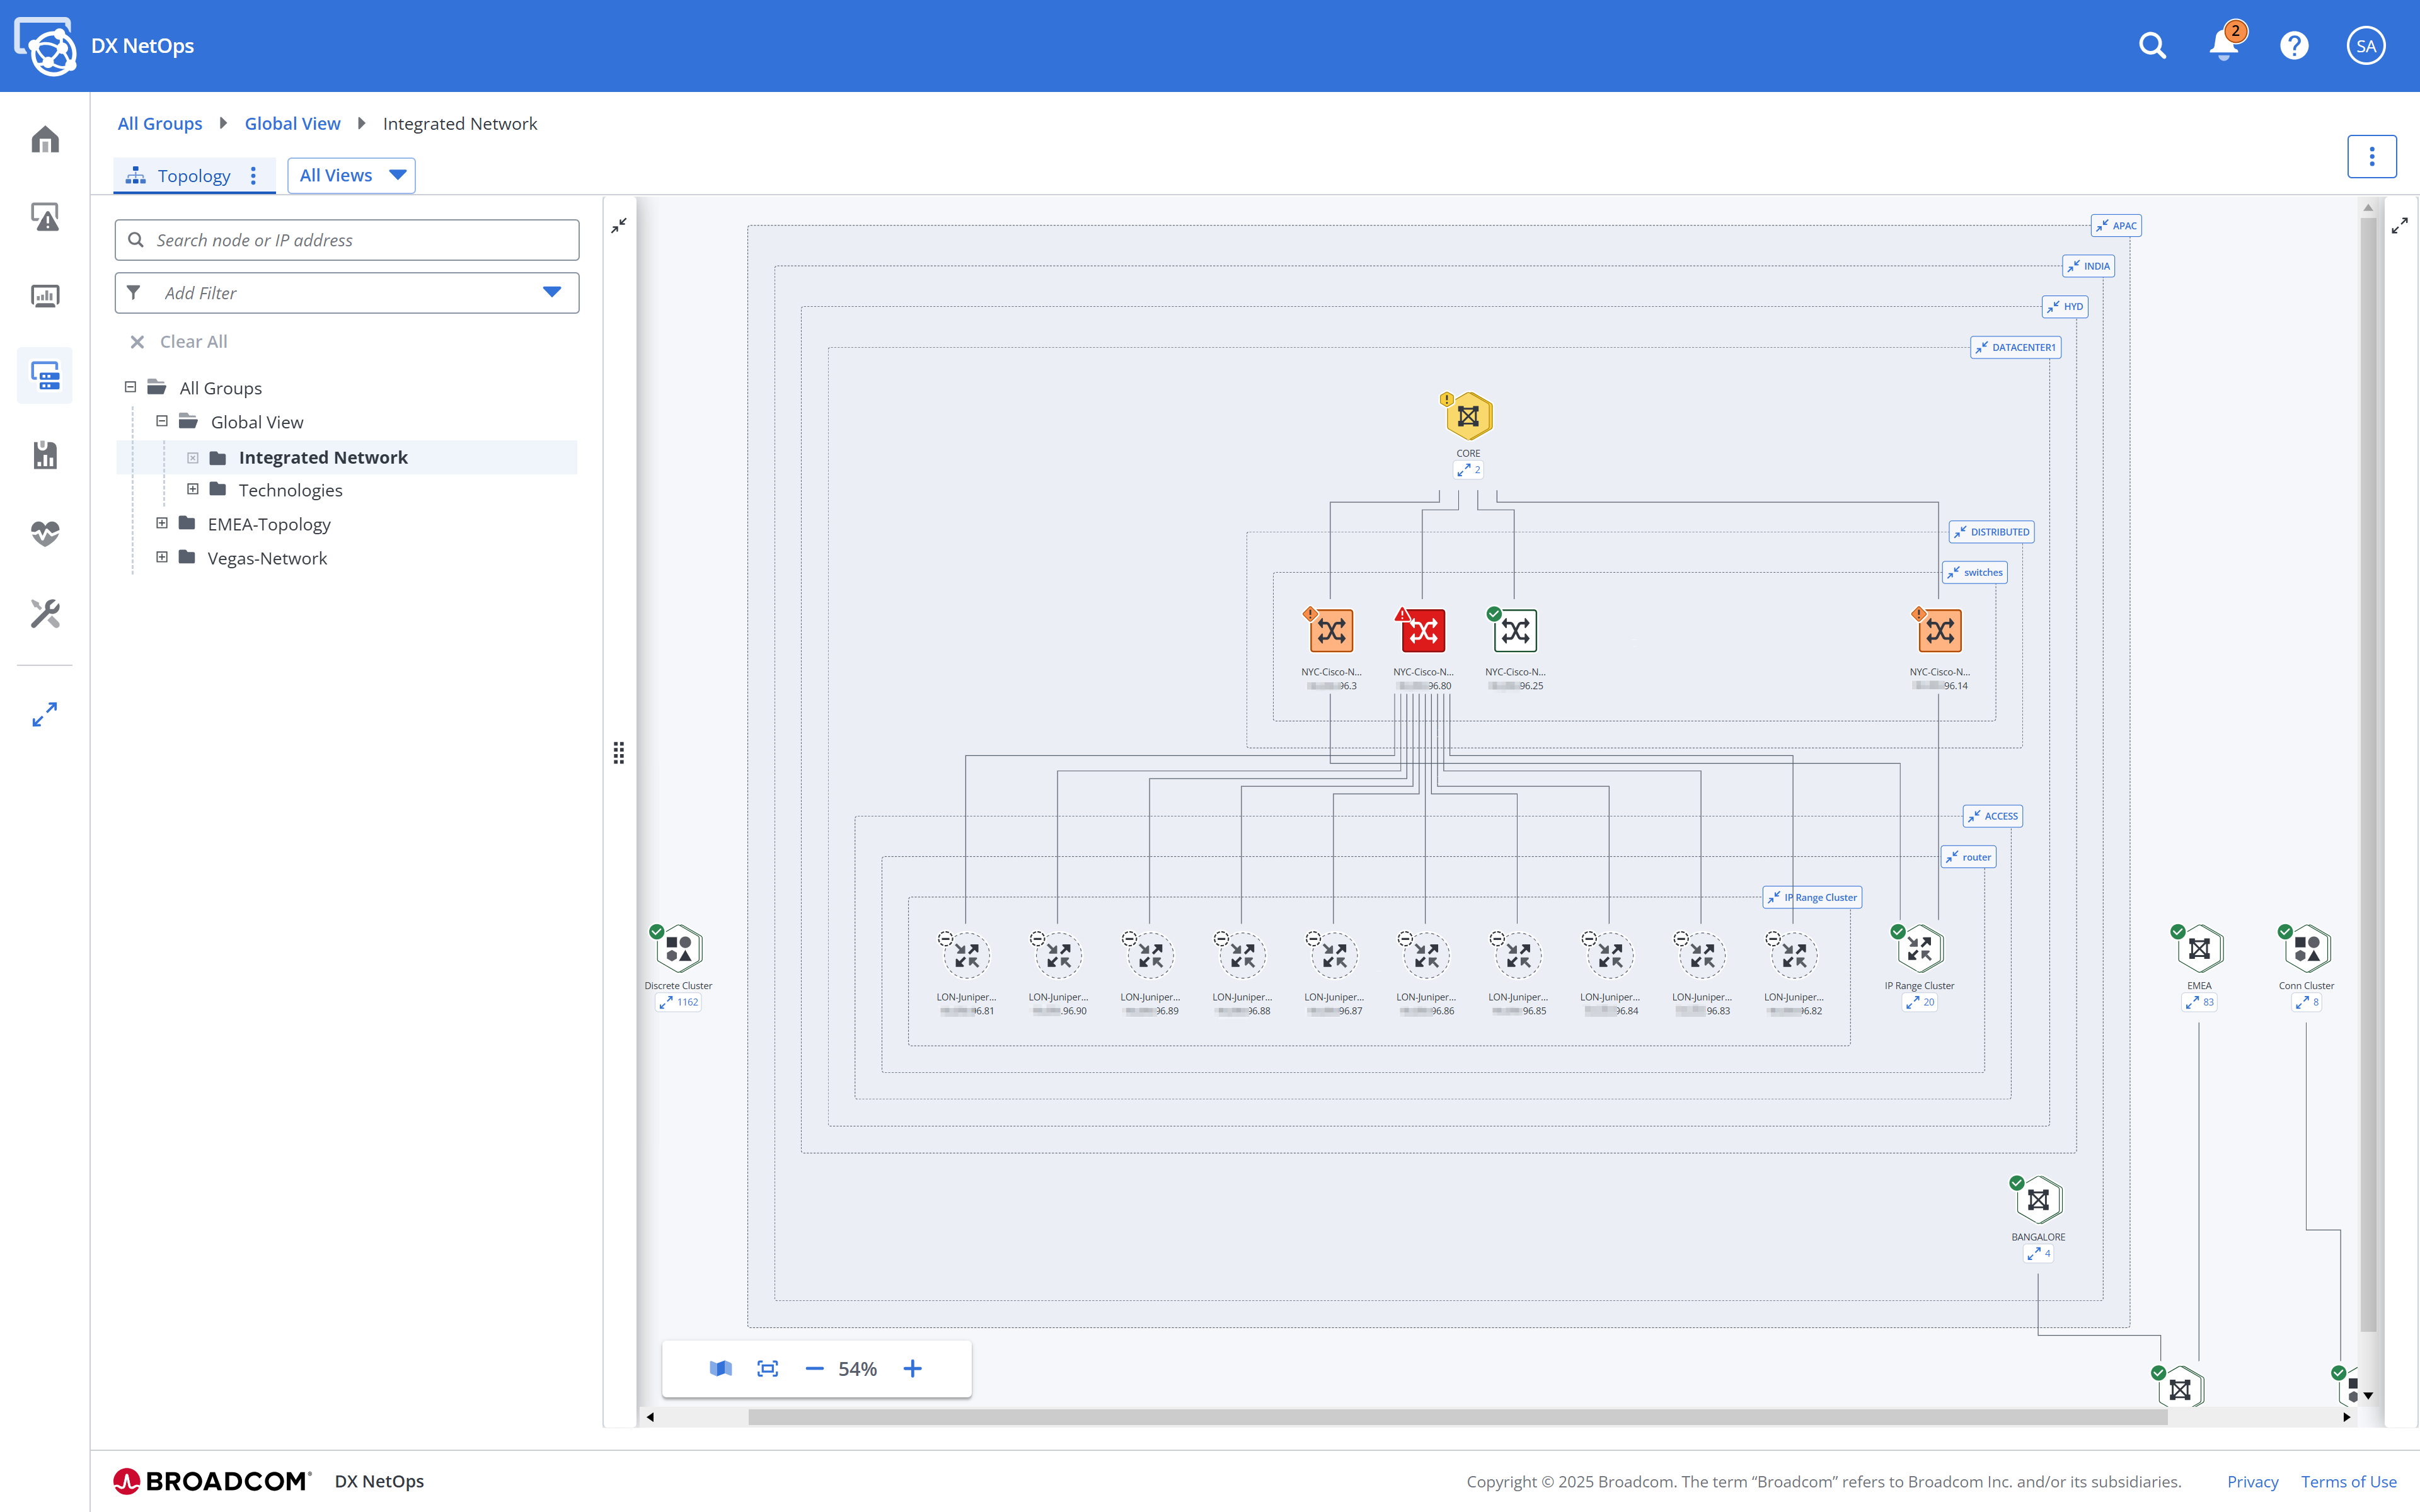Collapse the Integrated Network folder node
The image size is (2420, 1512).
coord(193,457)
